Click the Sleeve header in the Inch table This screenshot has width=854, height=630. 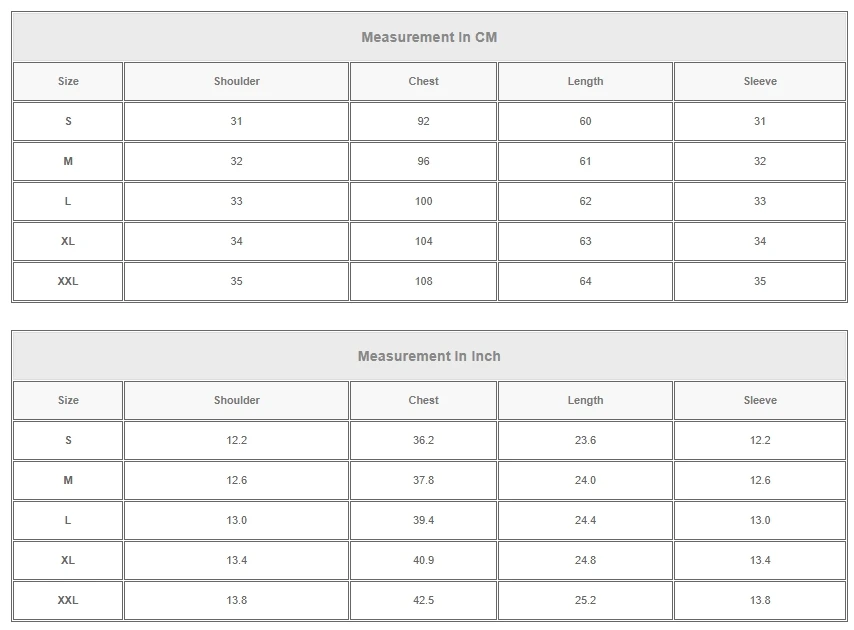(x=760, y=400)
